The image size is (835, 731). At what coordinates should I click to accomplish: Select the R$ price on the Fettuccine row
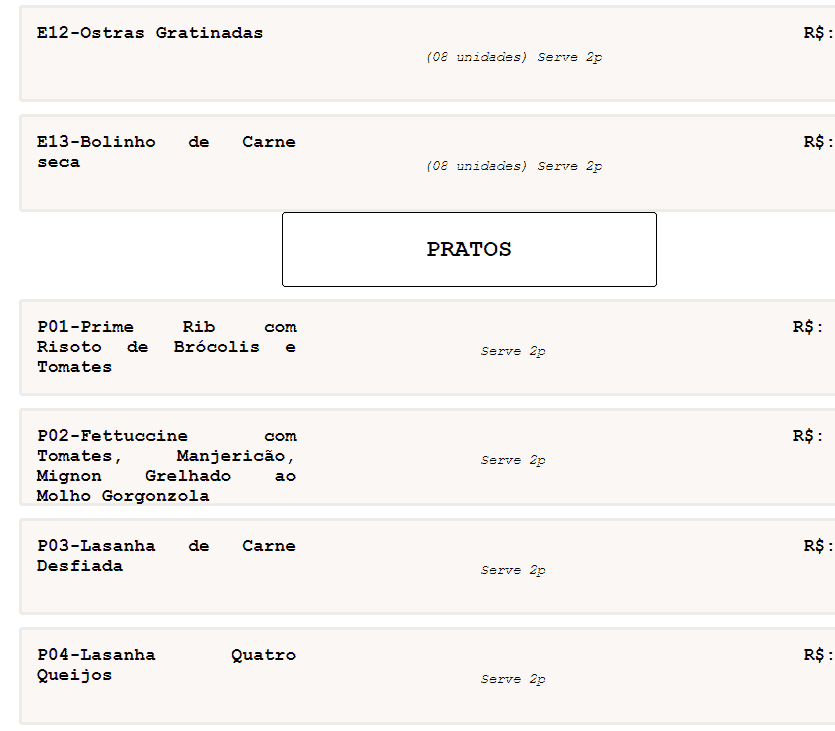(x=808, y=436)
